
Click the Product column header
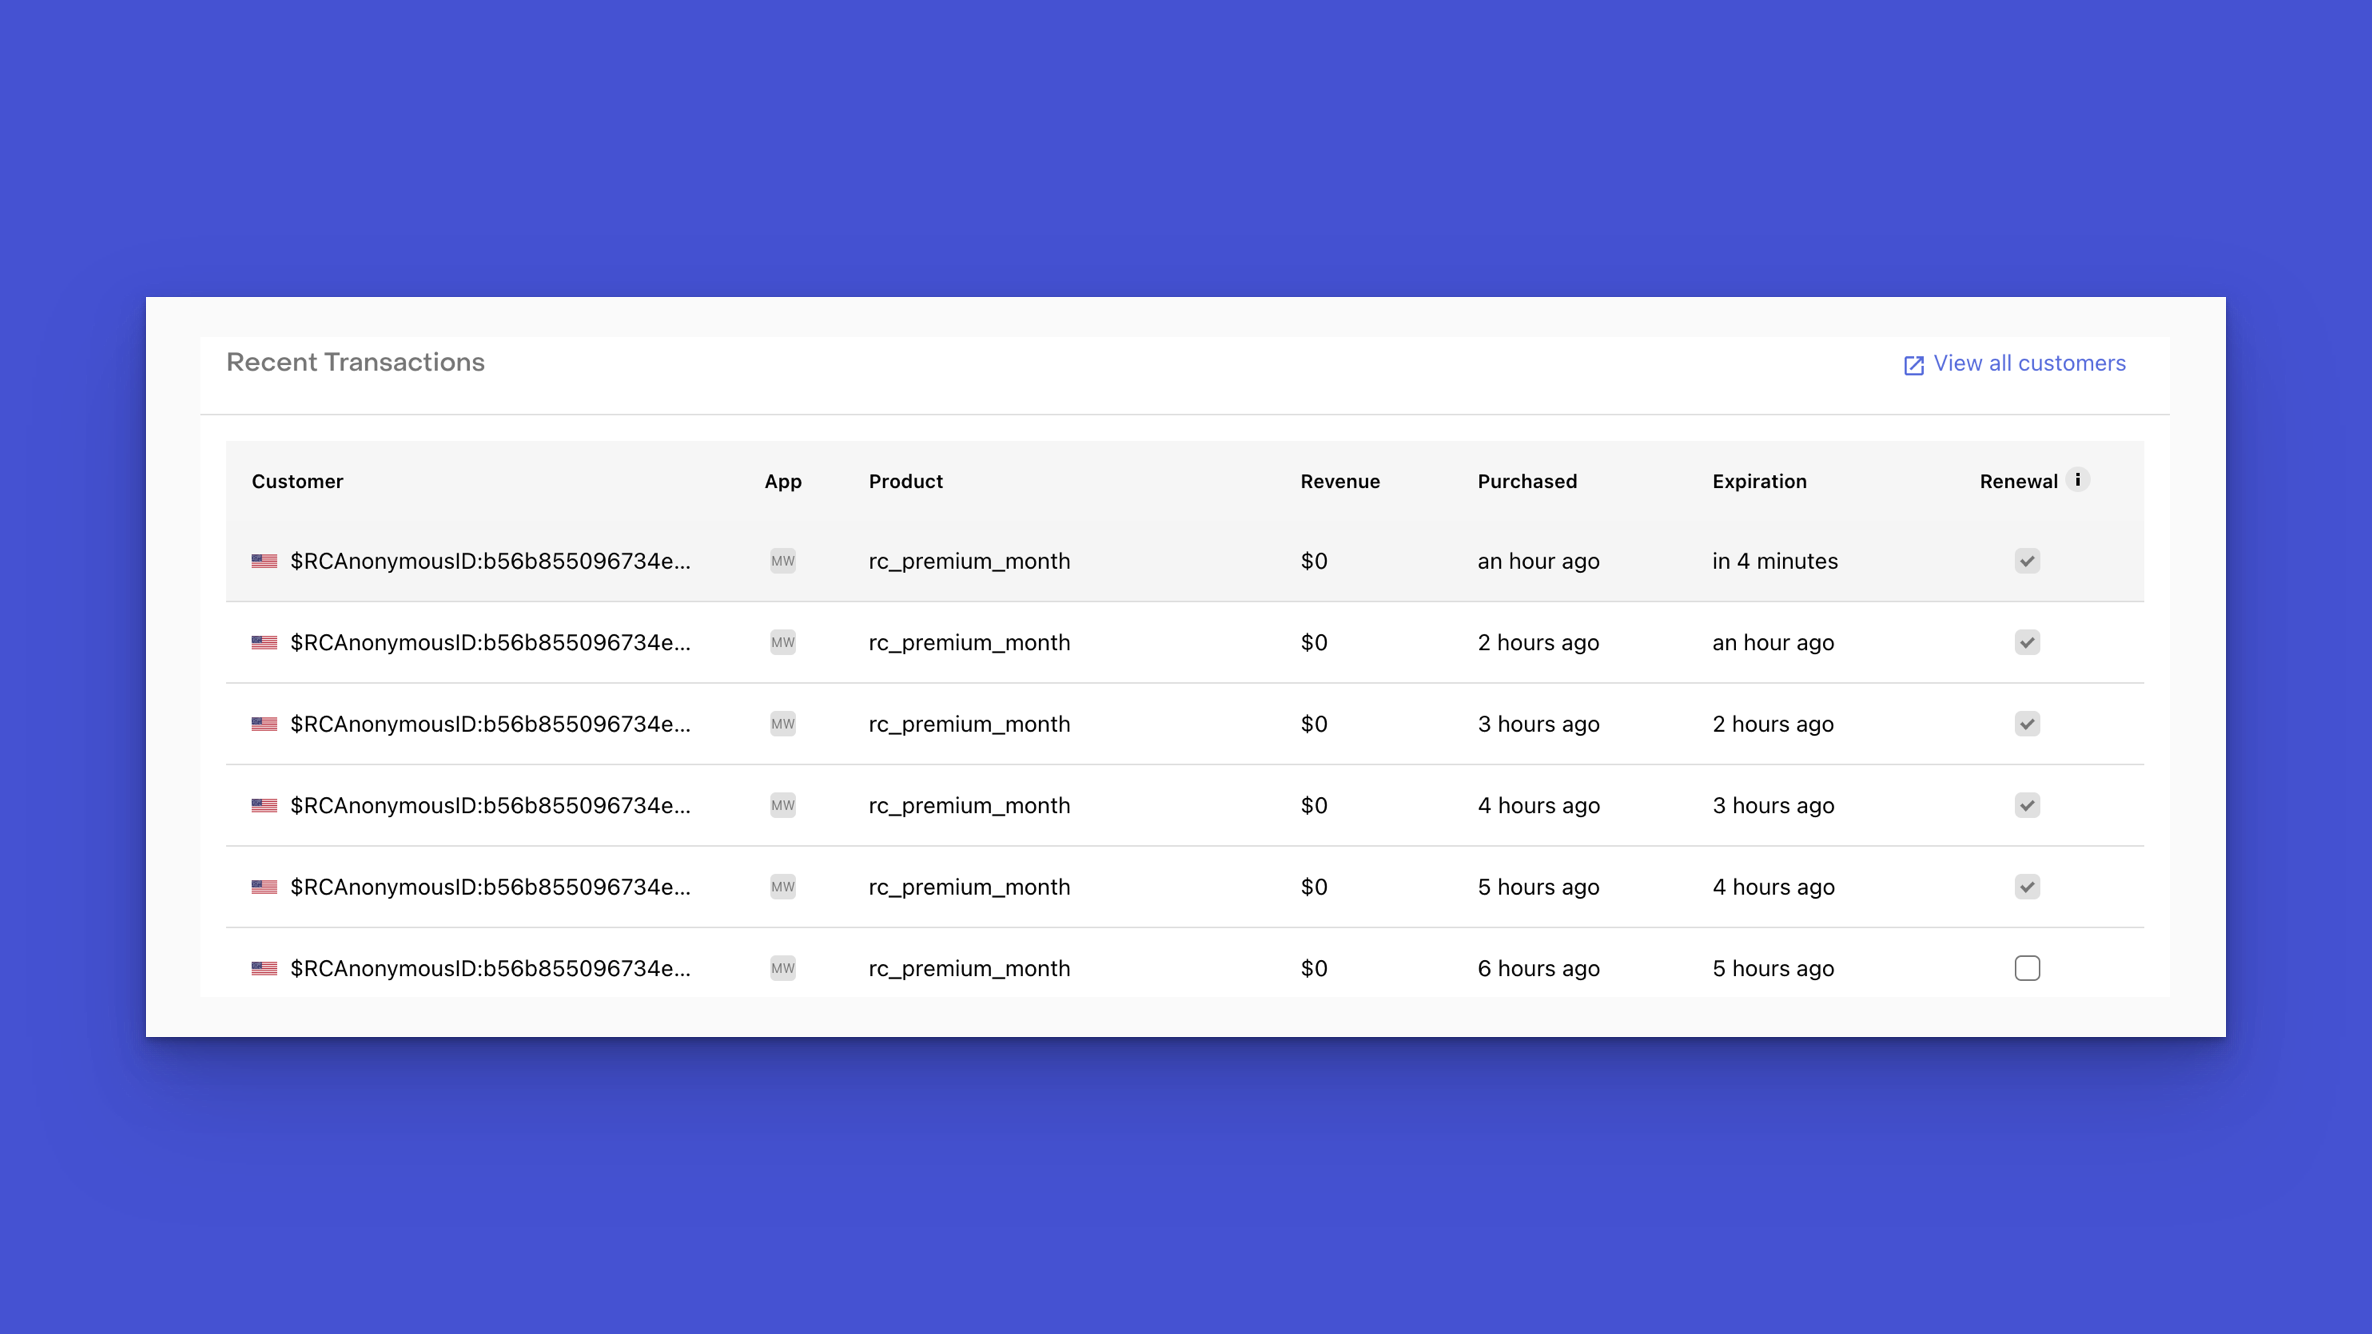(x=905, y=482)
